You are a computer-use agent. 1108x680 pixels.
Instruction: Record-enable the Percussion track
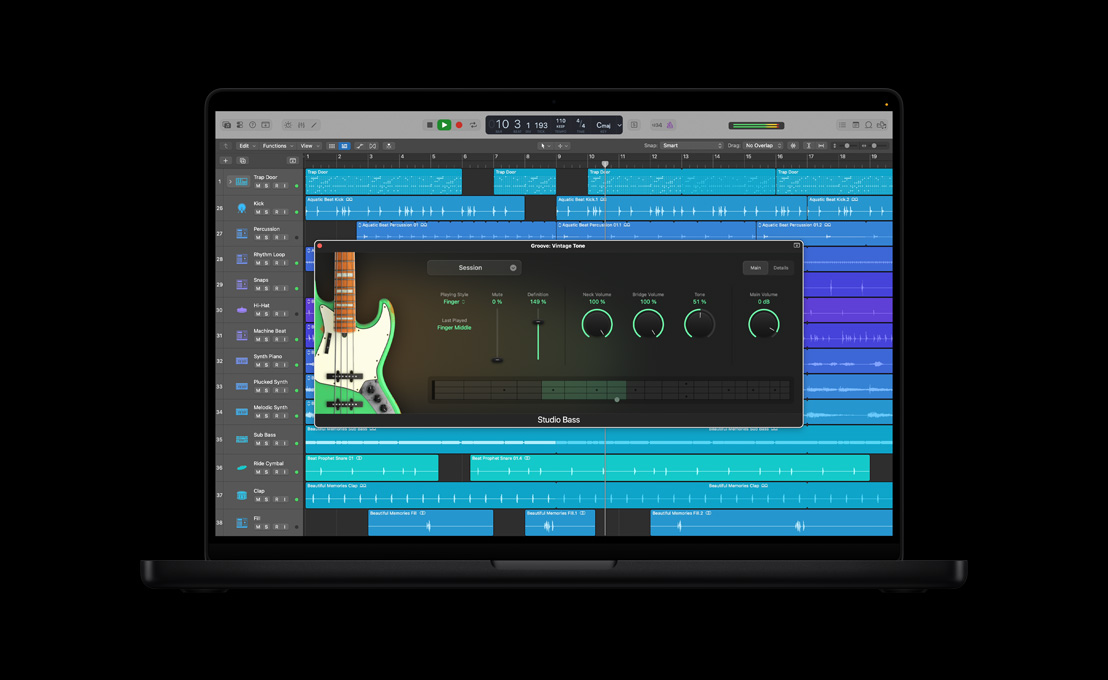point(277,237)
